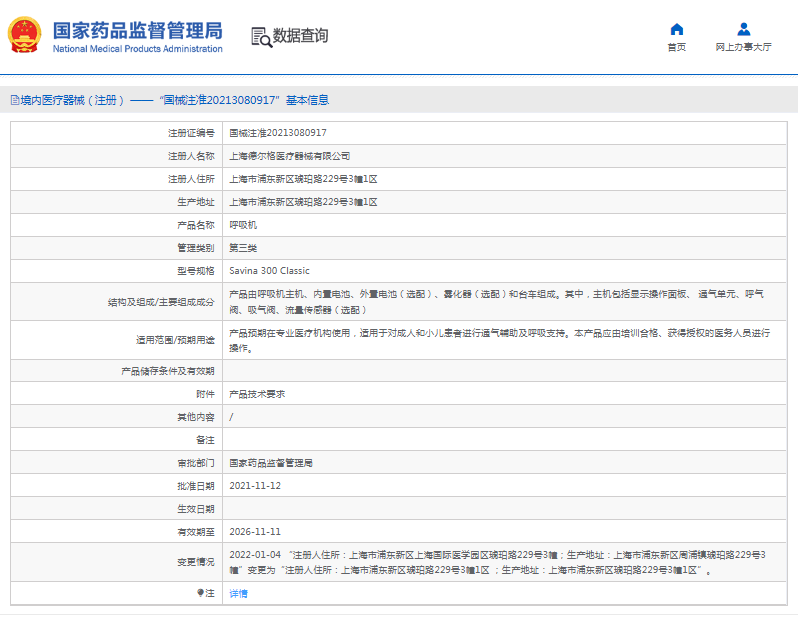Click the 产品储存条件及有效期 label

pyautogui.click(x=168, y=371)
